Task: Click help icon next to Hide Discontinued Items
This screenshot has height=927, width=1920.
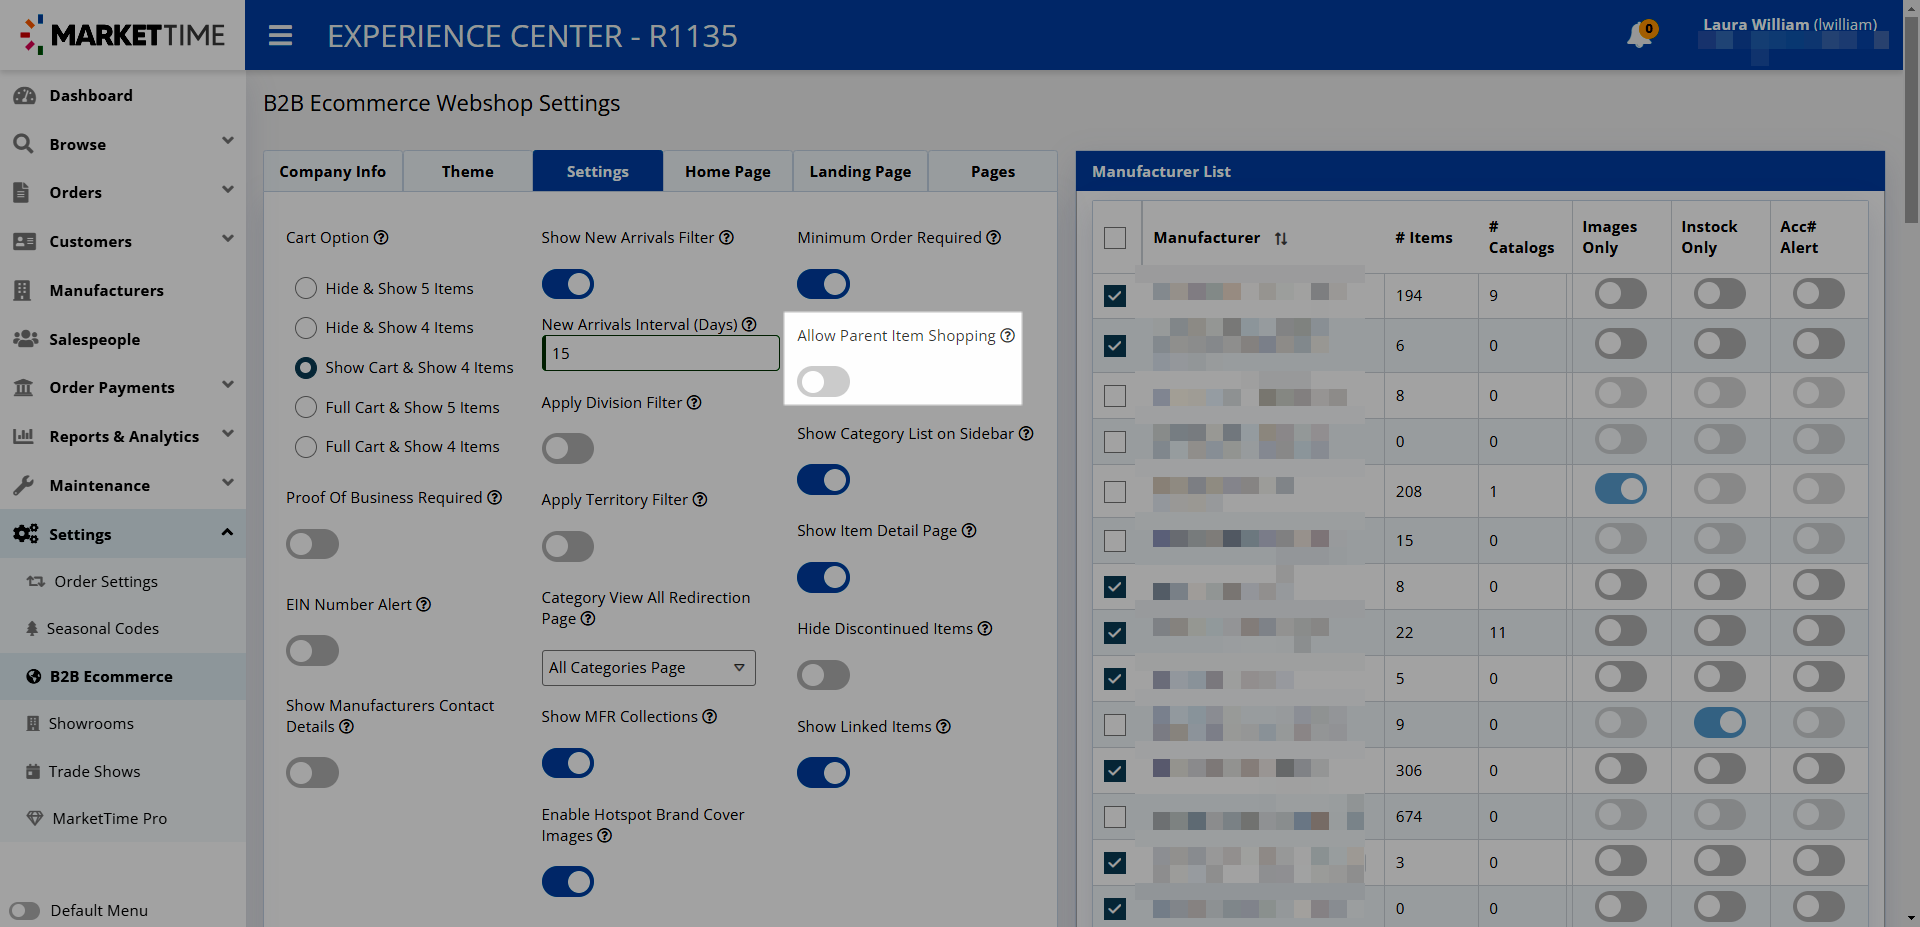Action: [985, 629]
